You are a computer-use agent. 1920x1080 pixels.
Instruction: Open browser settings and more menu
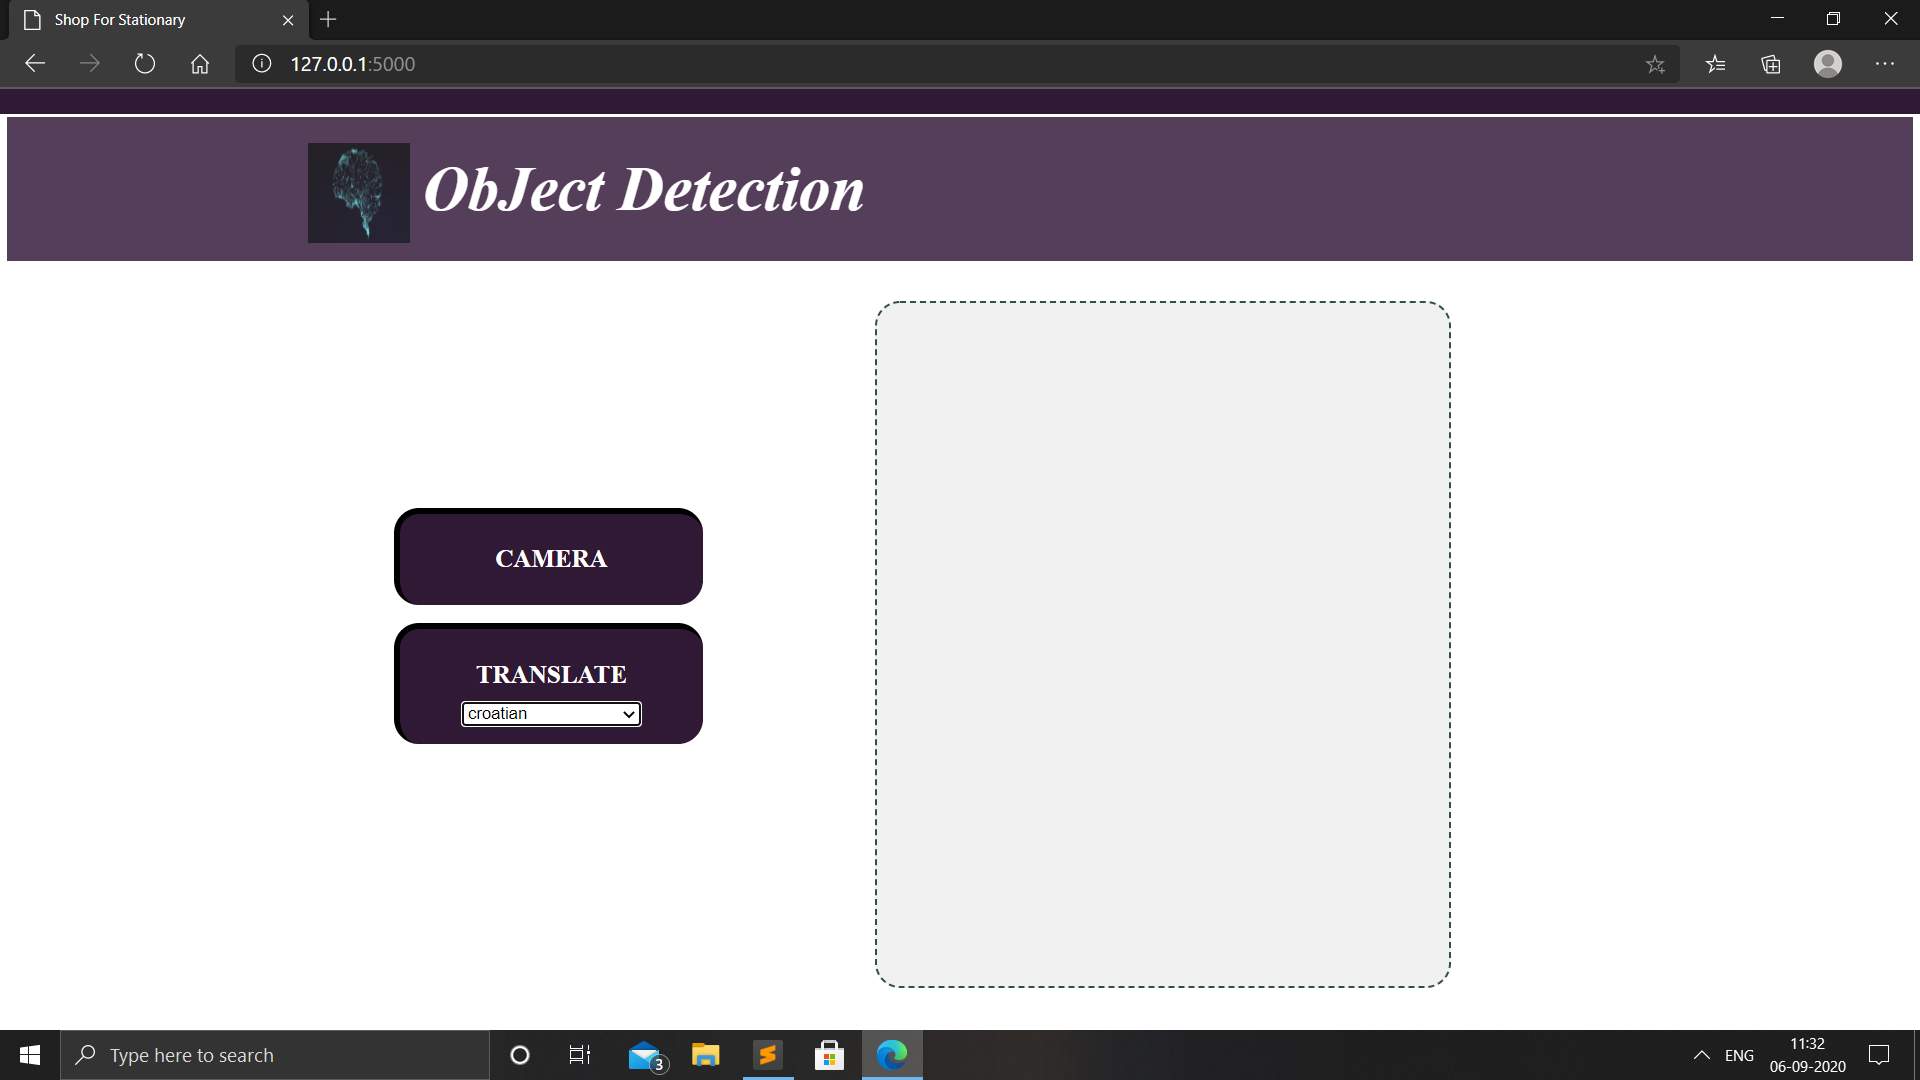coord(1885,64)
